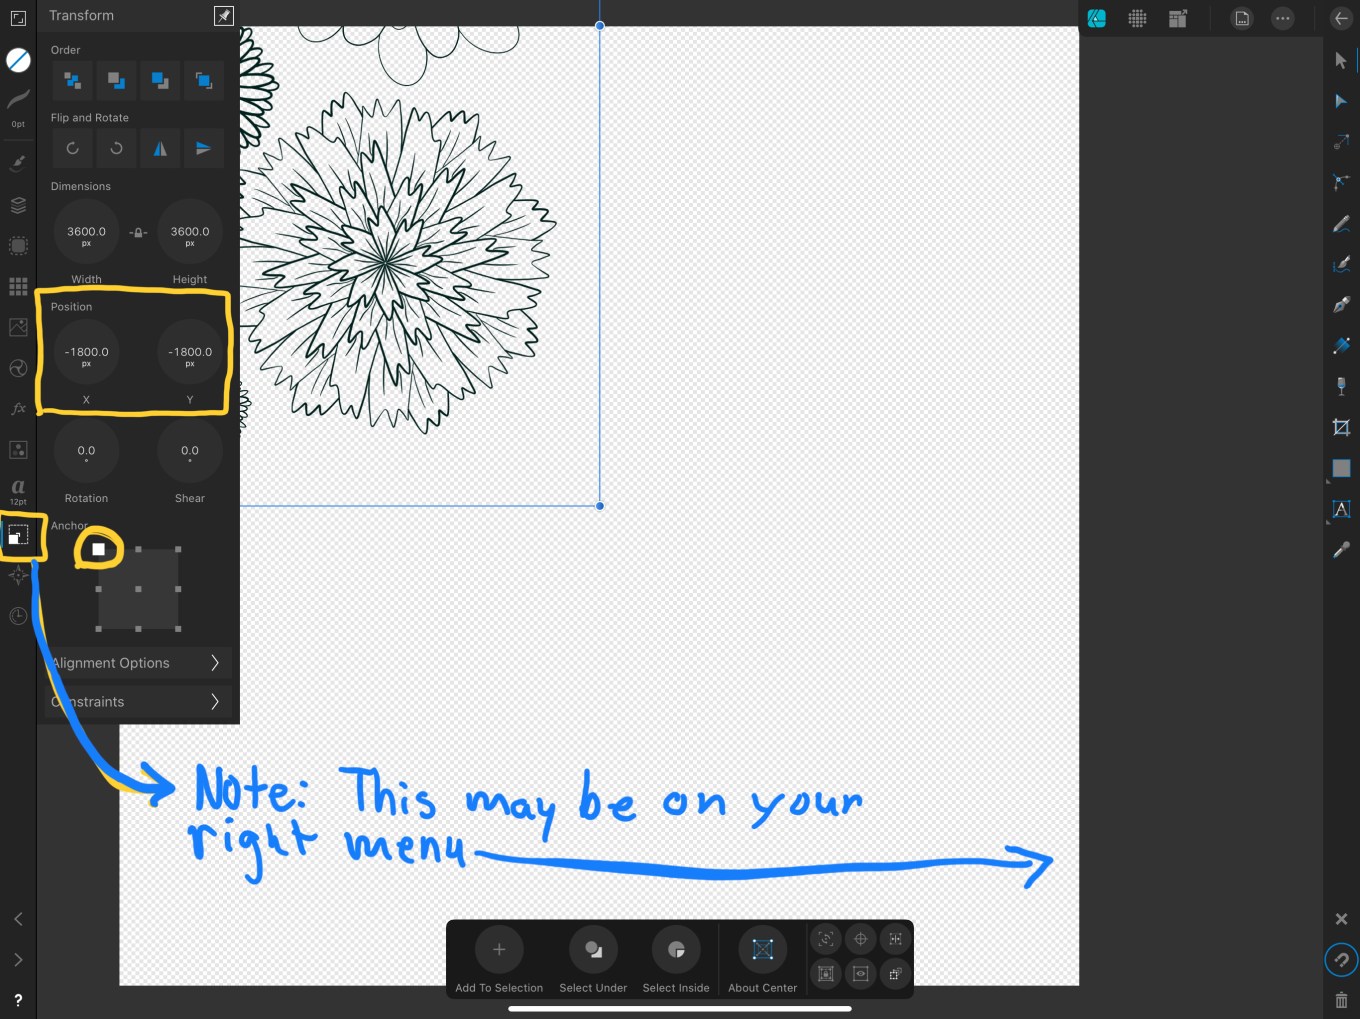1360x1019 pixels.
Task: Toggle snapping with the magnet icon
Action: [1341, 959]
